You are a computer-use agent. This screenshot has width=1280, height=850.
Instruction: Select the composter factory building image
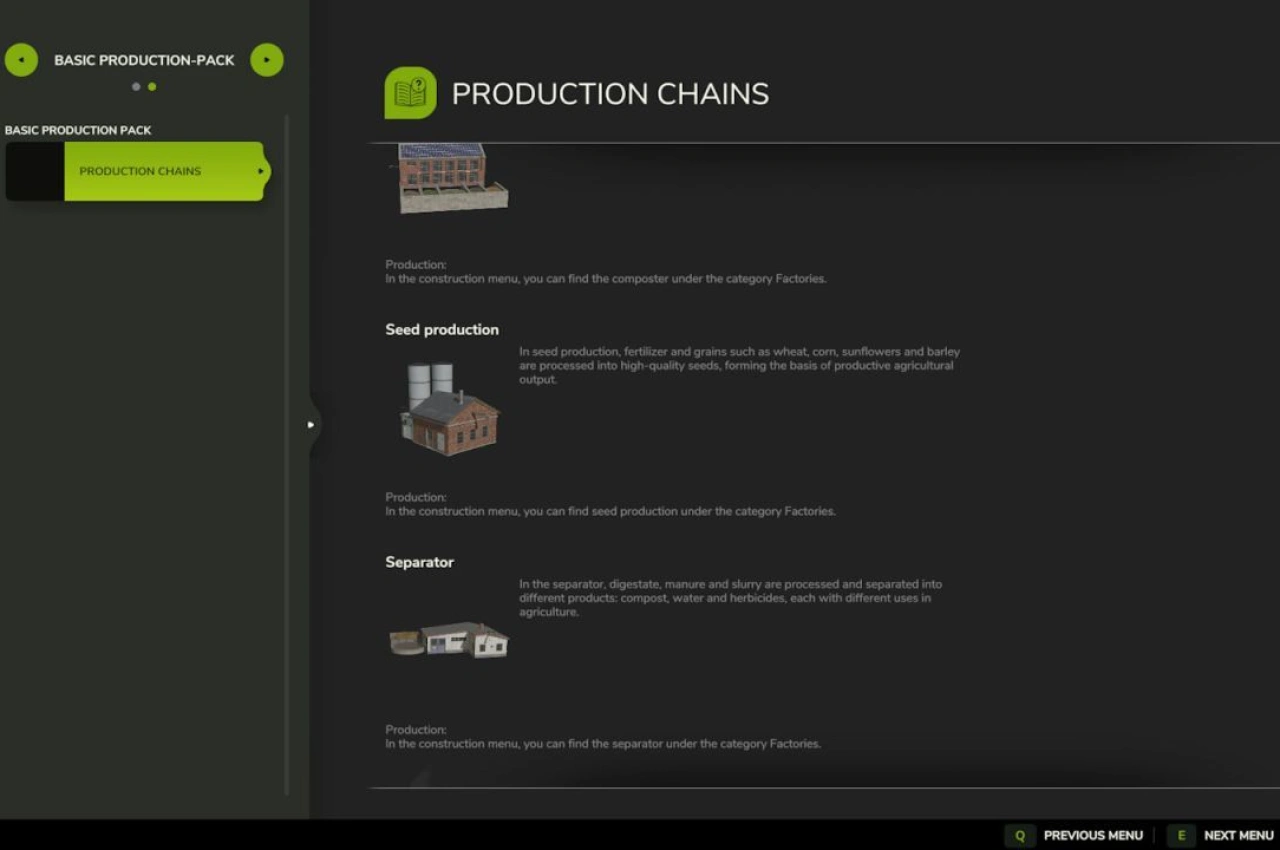(x=452, y=178)
